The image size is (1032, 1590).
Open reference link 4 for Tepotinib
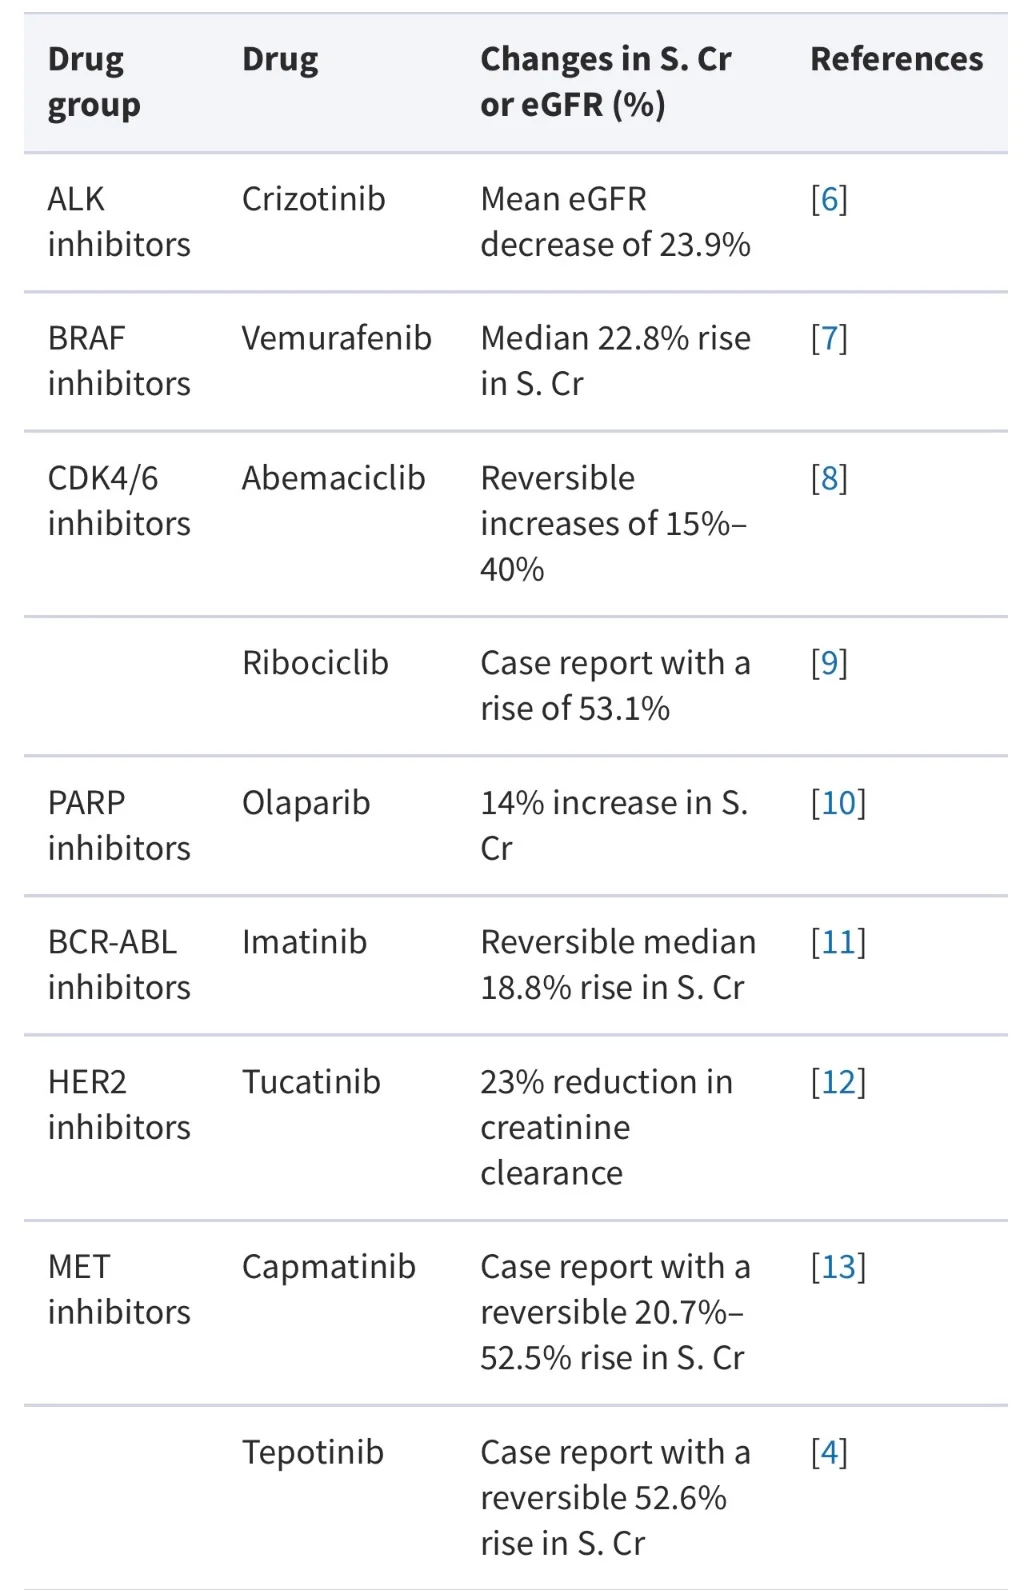click(x=829, y=1452)
